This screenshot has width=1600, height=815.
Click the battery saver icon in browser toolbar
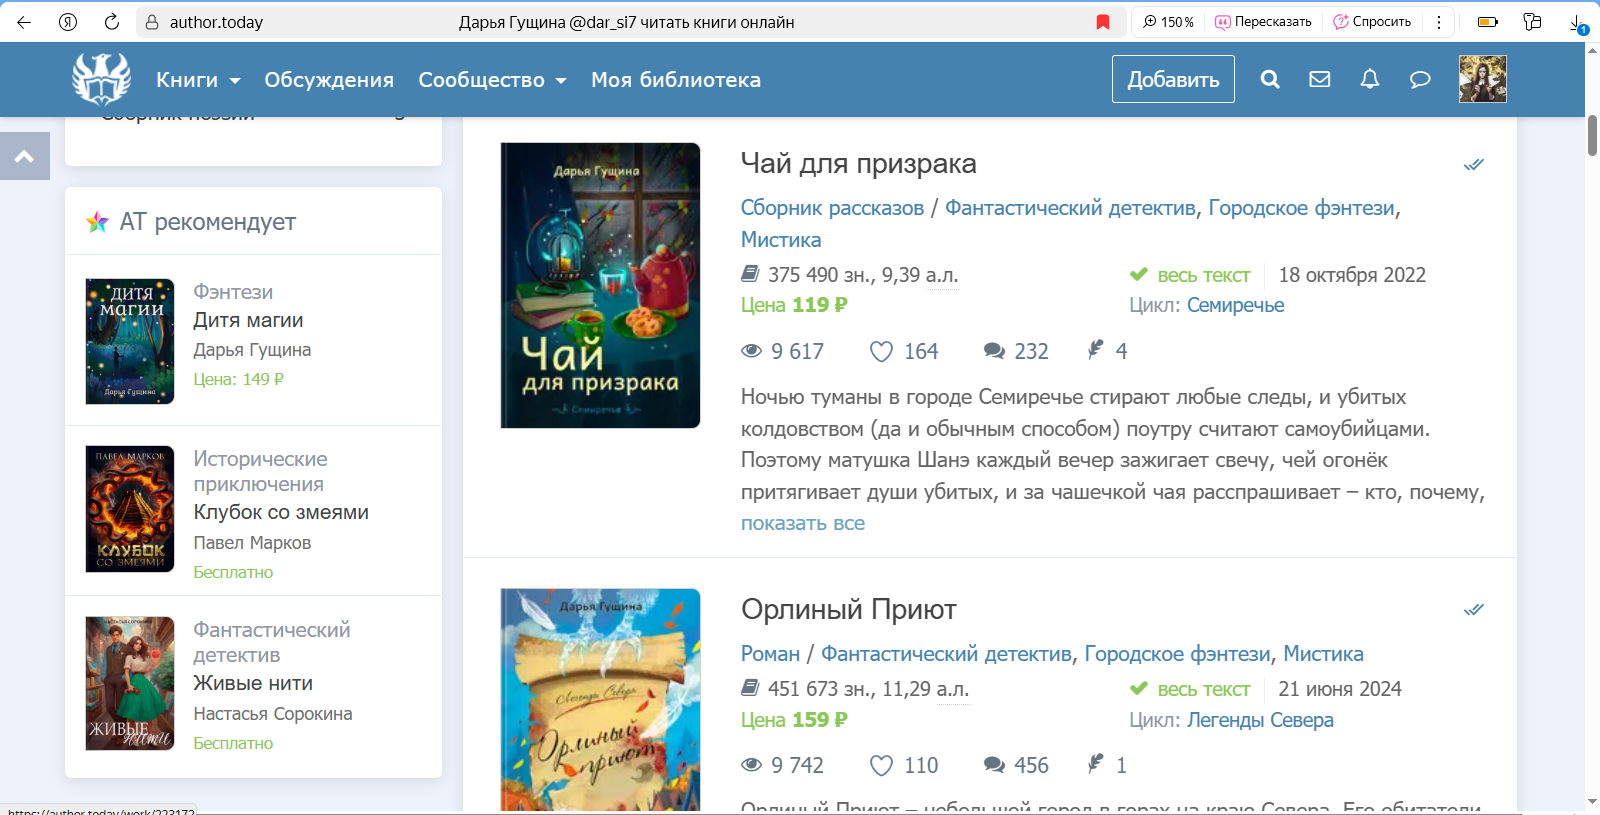[1488, 22]
